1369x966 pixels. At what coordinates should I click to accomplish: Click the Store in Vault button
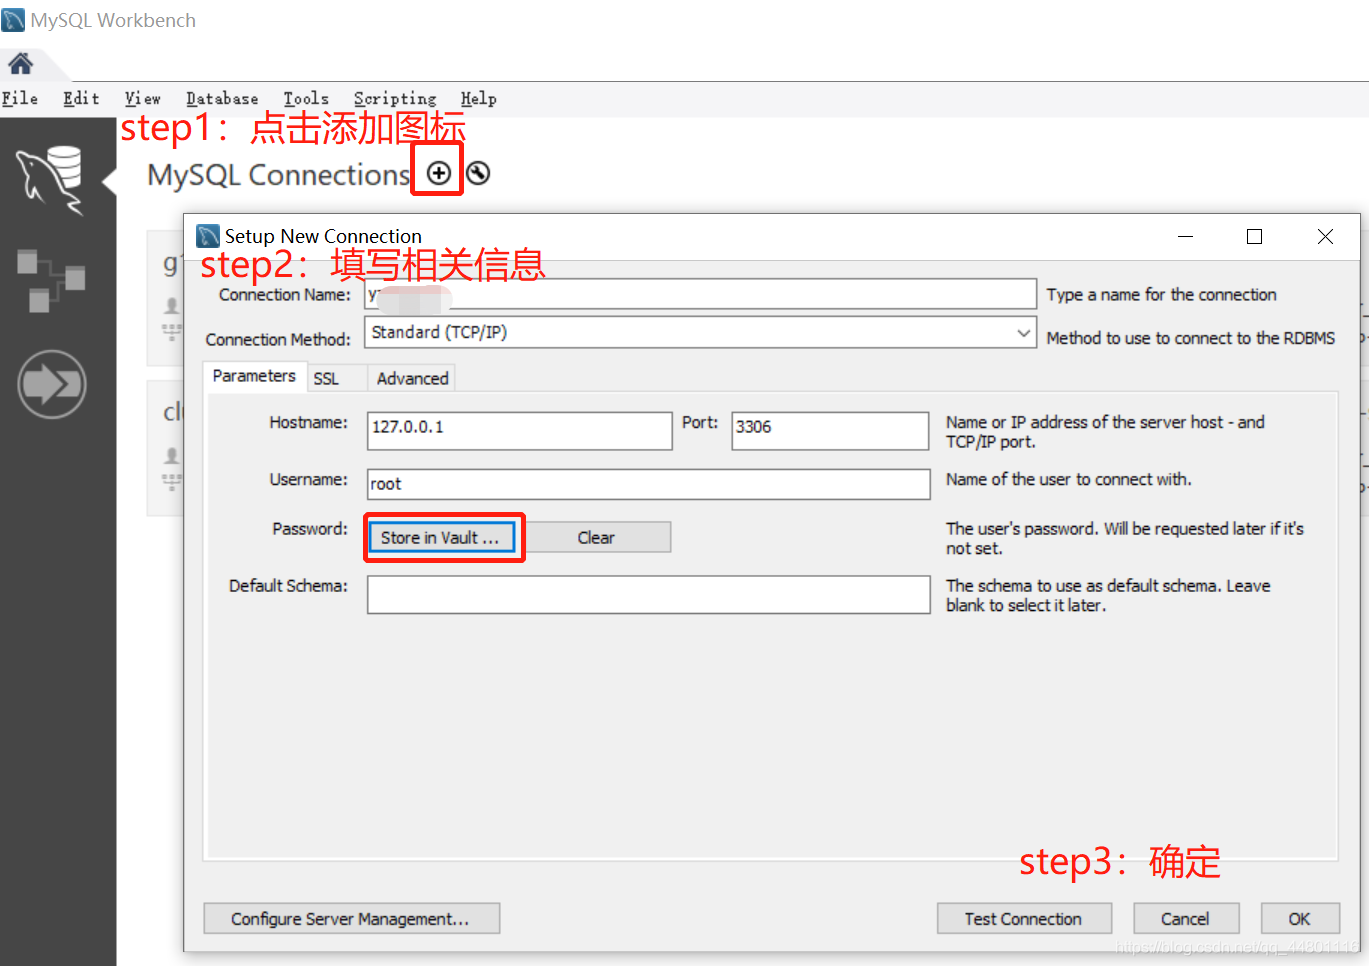[441, 537]
